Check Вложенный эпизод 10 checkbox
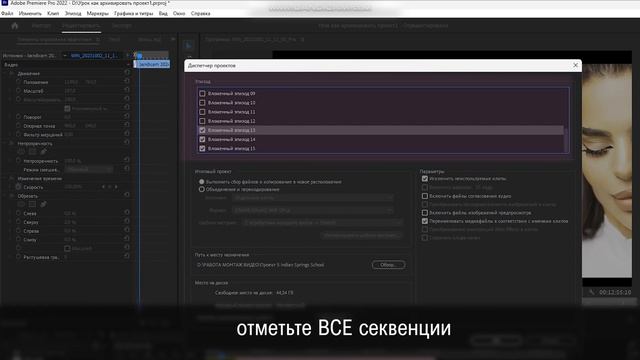Image resolution: width=640 pixels, height=360 pixels. (202, 102)
